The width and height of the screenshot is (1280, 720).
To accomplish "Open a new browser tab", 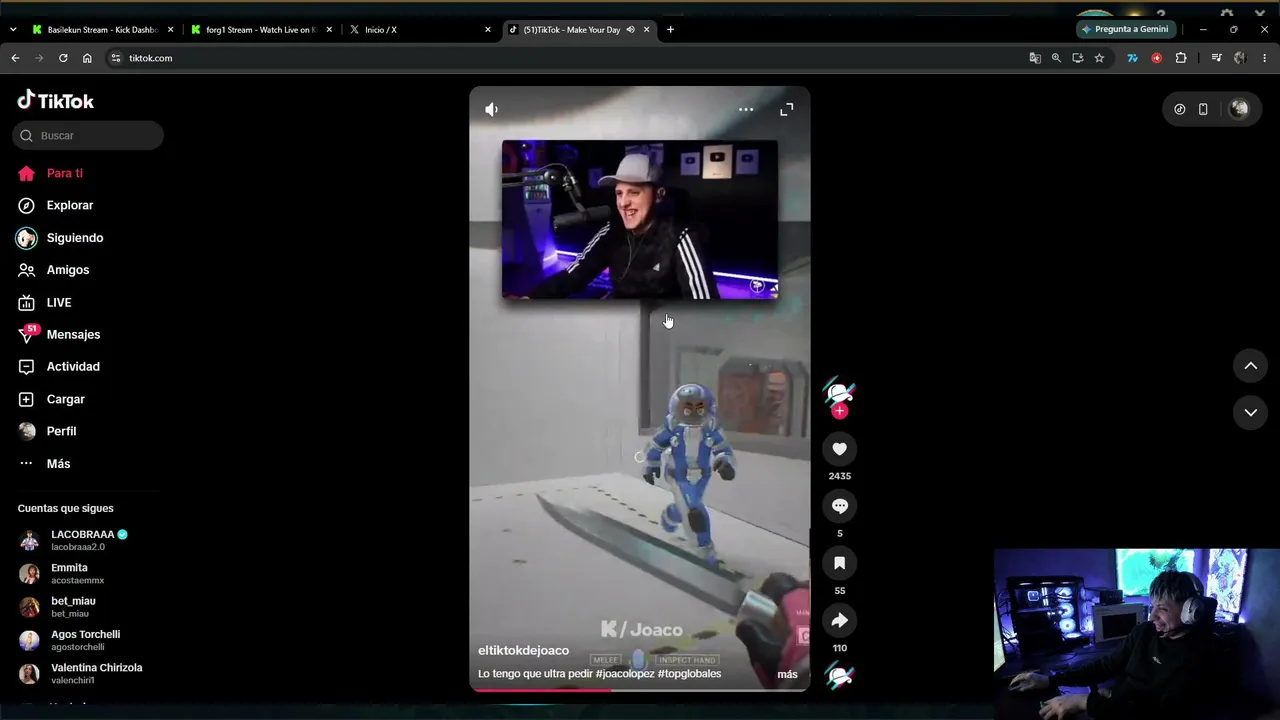I will pos(670,30).
